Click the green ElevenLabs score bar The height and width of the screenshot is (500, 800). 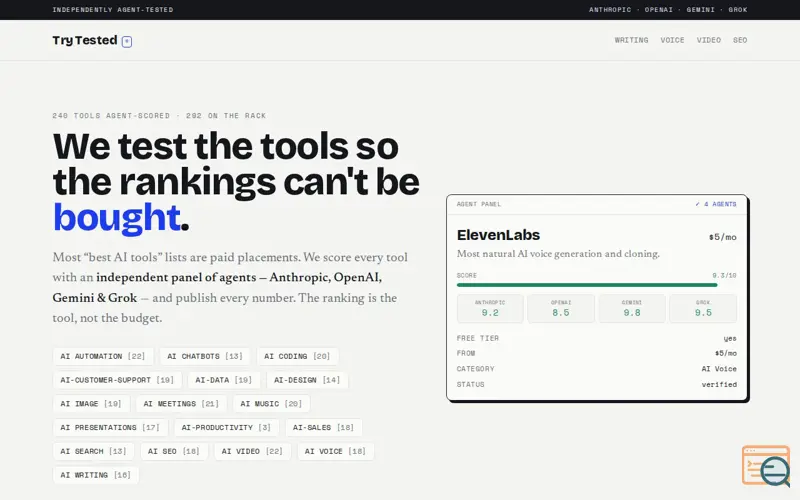(x=587, y=285)
